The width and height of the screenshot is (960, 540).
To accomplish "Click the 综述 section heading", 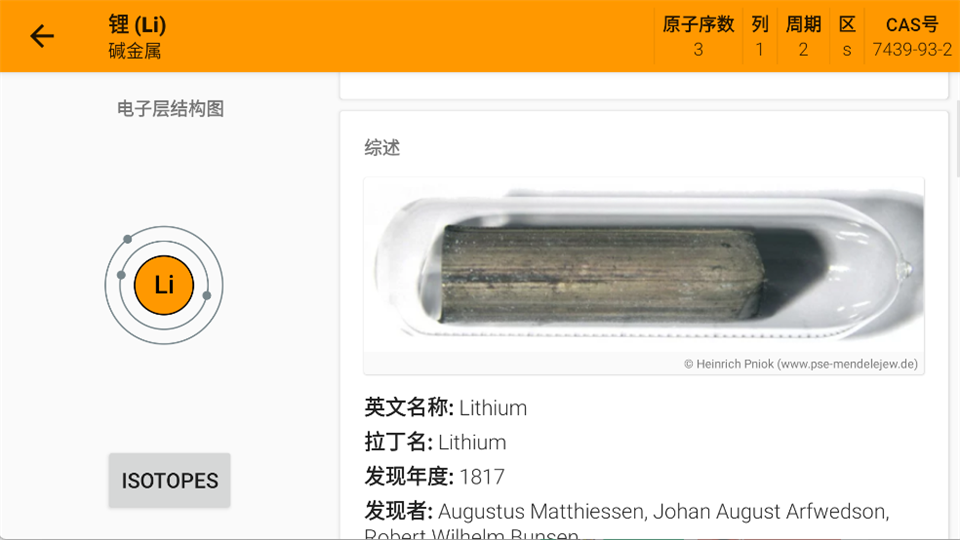I will click(x=382, y=148).
